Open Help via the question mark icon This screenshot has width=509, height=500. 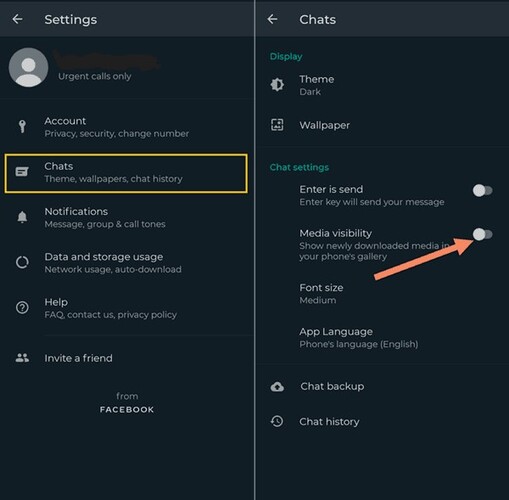pyautogui.click(x=22, y=307)
